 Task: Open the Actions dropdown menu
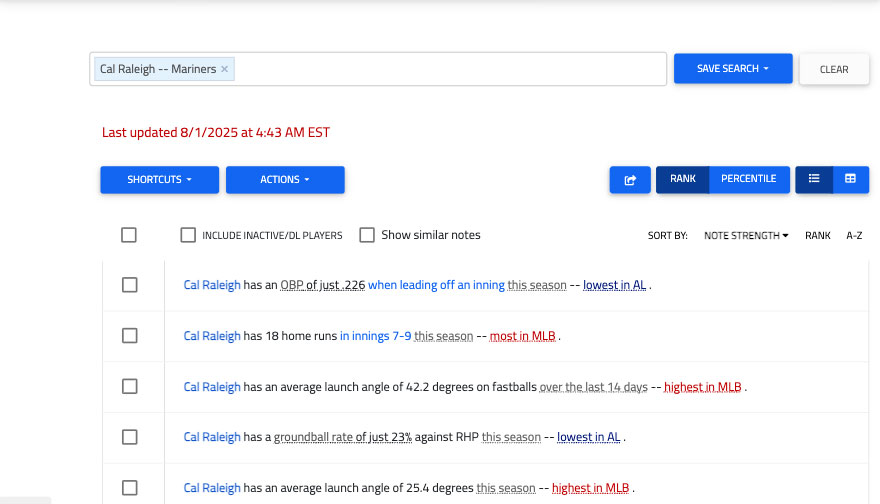[285, 180]
